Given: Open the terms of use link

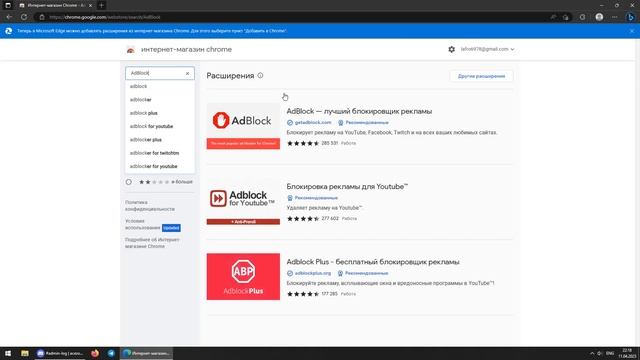Looking at the screenshot, I should (x=142, y=224).
